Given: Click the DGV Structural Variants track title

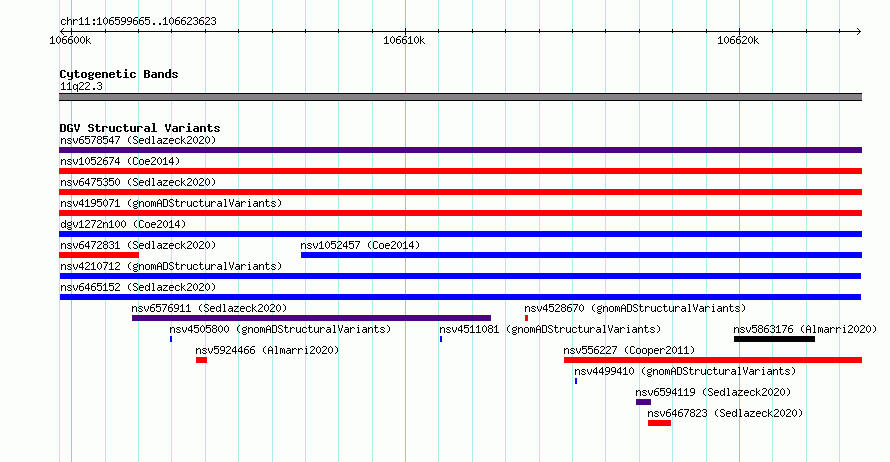Looking at the screenshot, I should point(140,128).
